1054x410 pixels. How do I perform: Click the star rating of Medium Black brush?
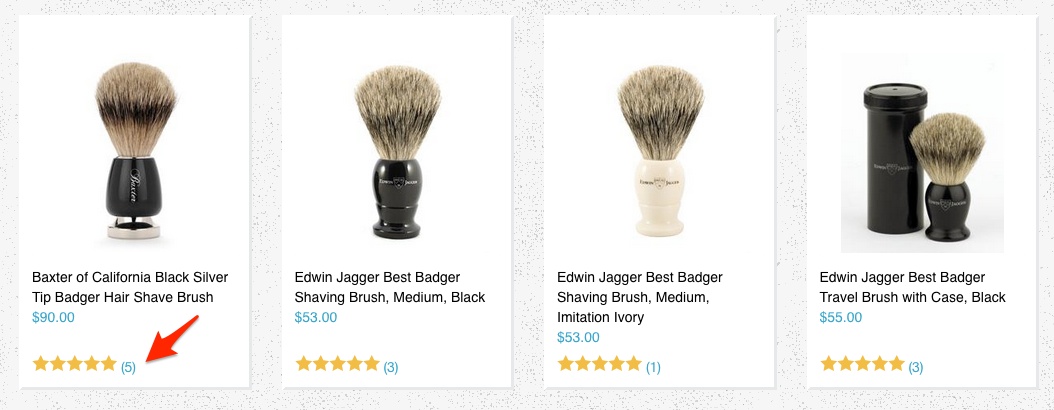(337, 364)
